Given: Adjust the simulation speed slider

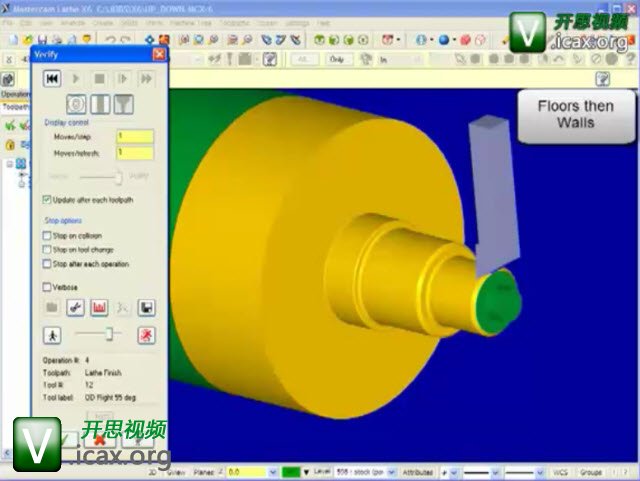Looking at the screenshot, I should tap(109, 334).
